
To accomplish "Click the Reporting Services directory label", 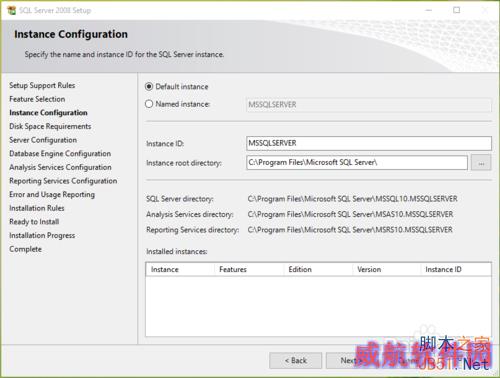I will [192, 230].
